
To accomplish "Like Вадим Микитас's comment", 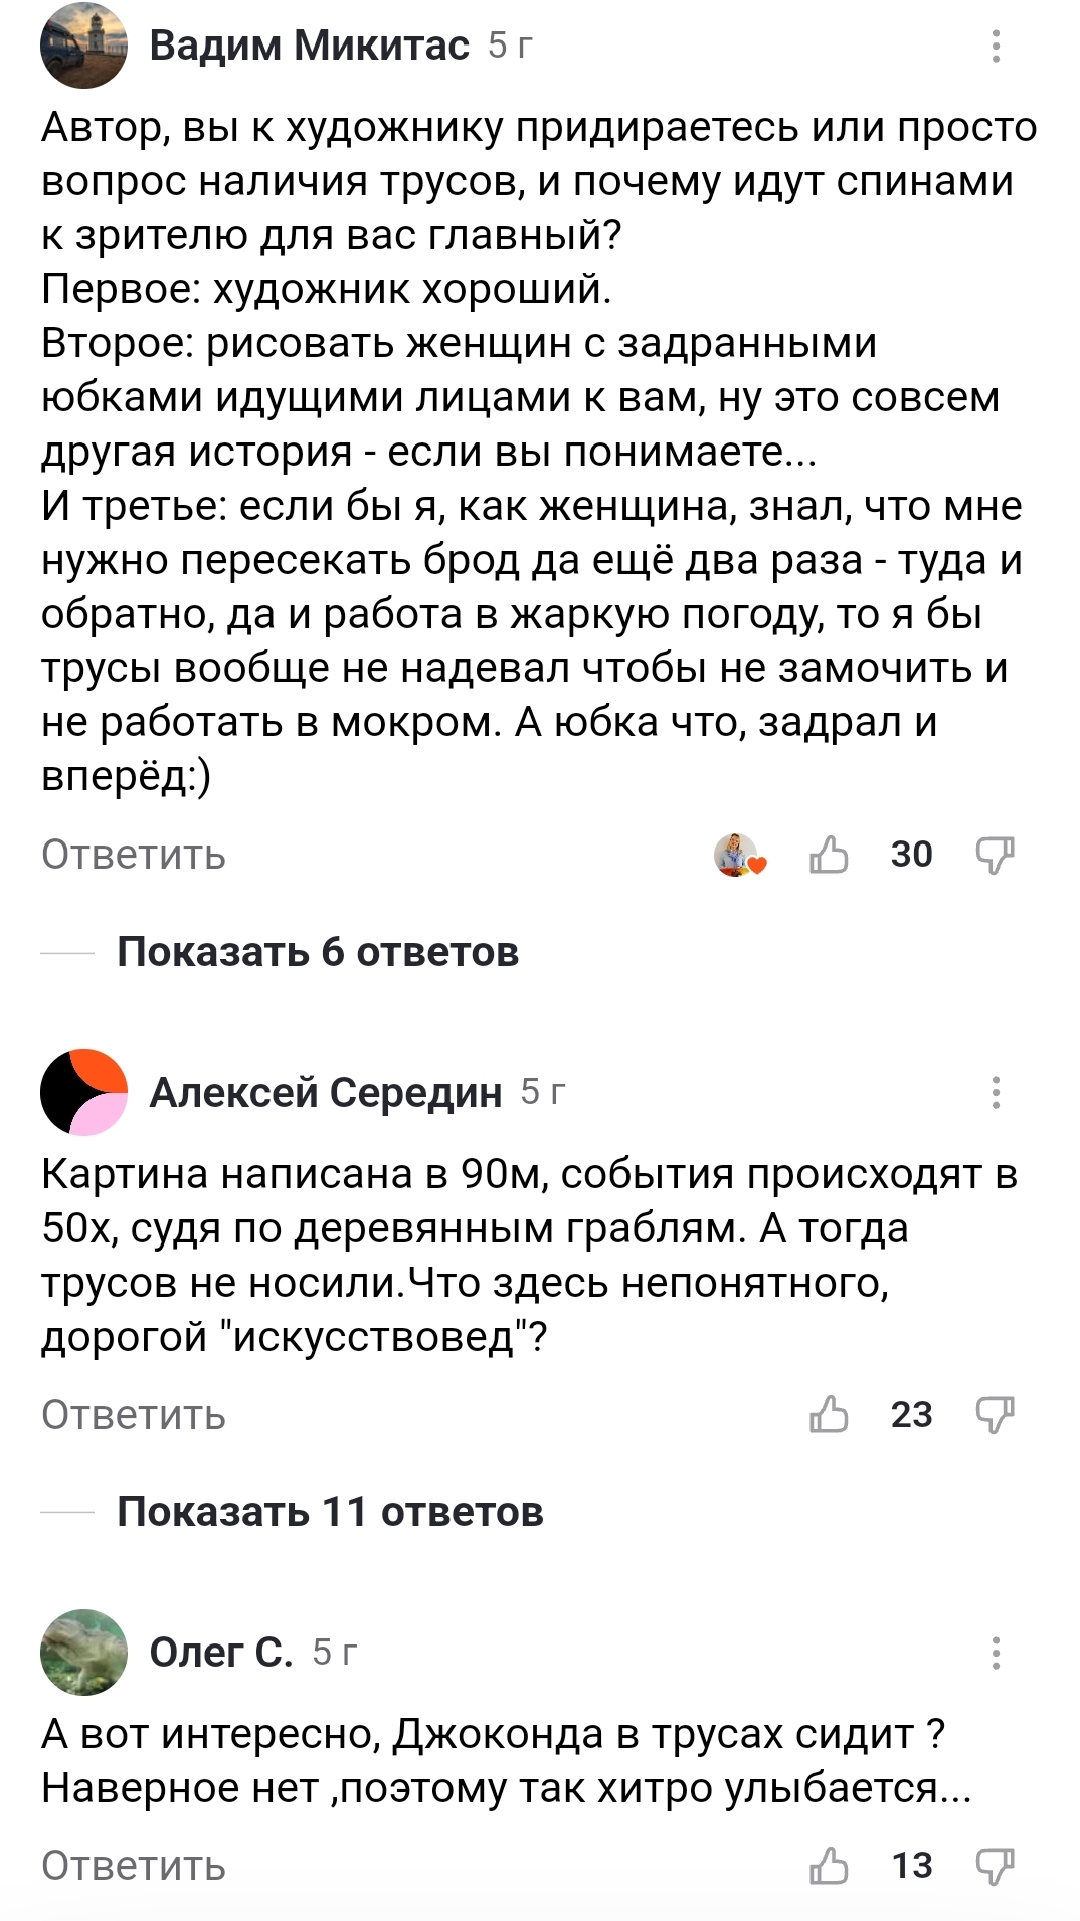I will click(x=829, y=855).
